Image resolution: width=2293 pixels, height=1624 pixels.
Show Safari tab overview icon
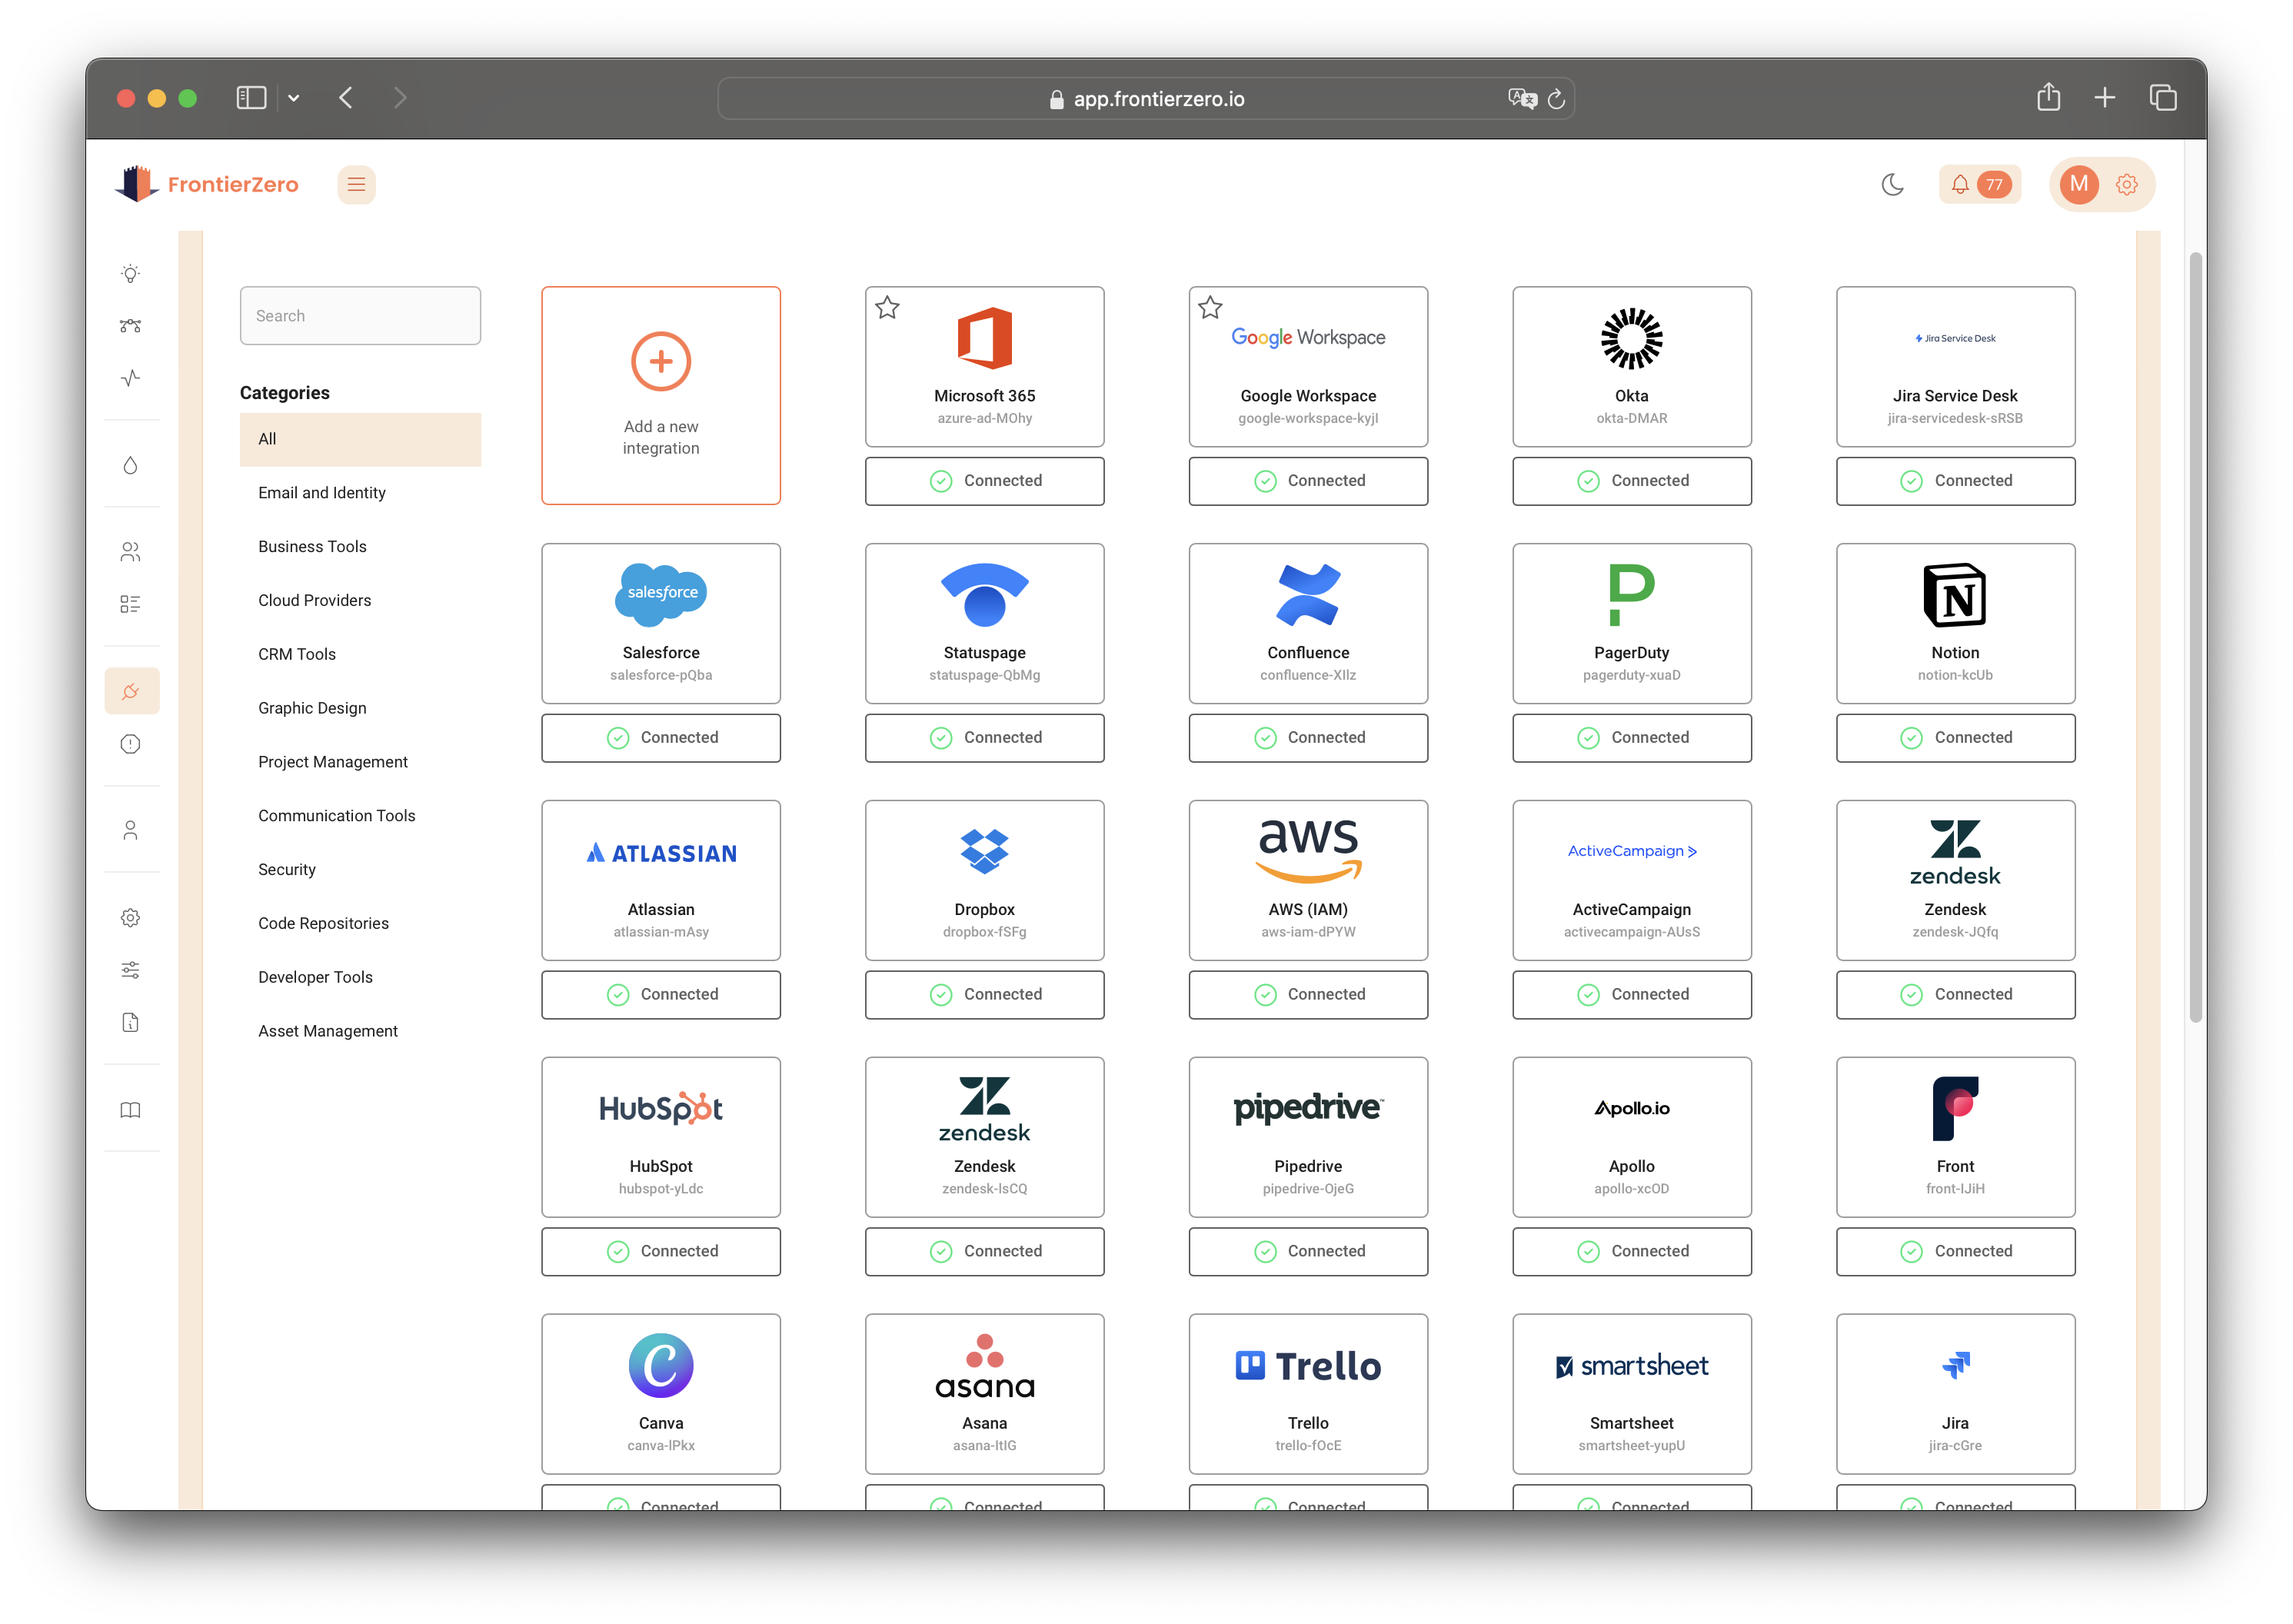point(2163,98)
